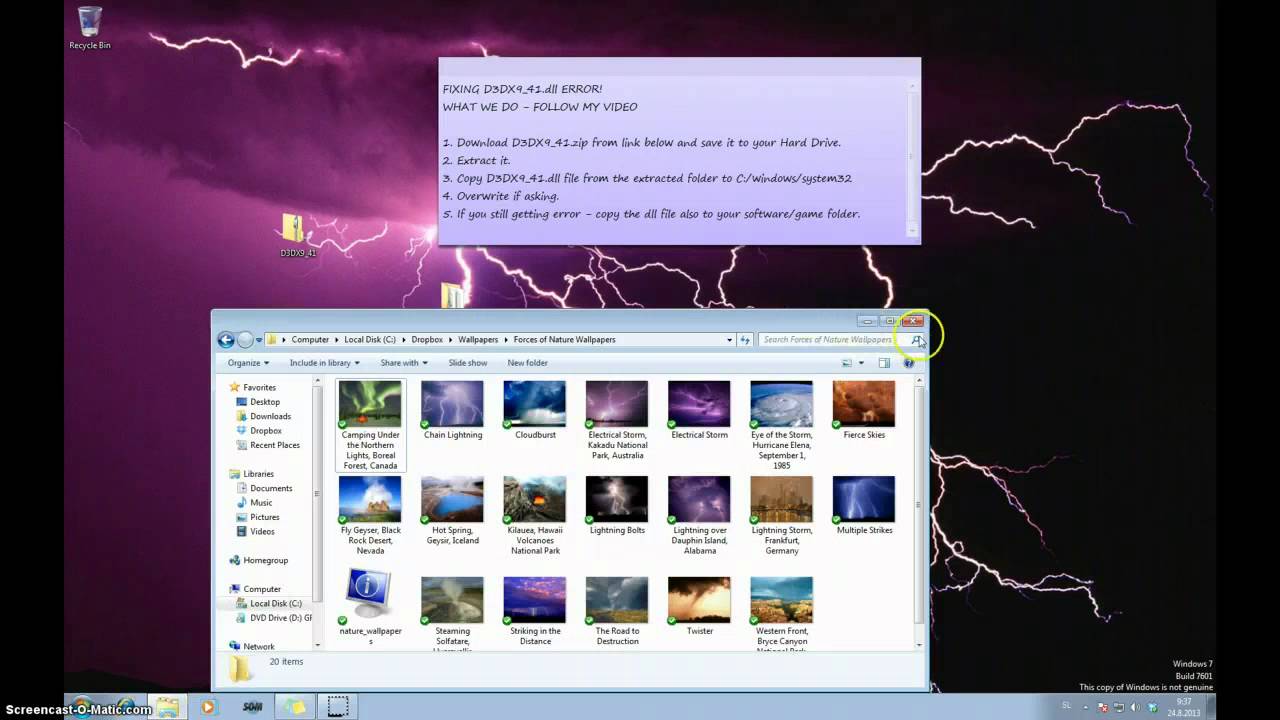Select Kilauea, Hawaii Volcanoes National Park
This screenshot has height=720, width=1280.
535,515
